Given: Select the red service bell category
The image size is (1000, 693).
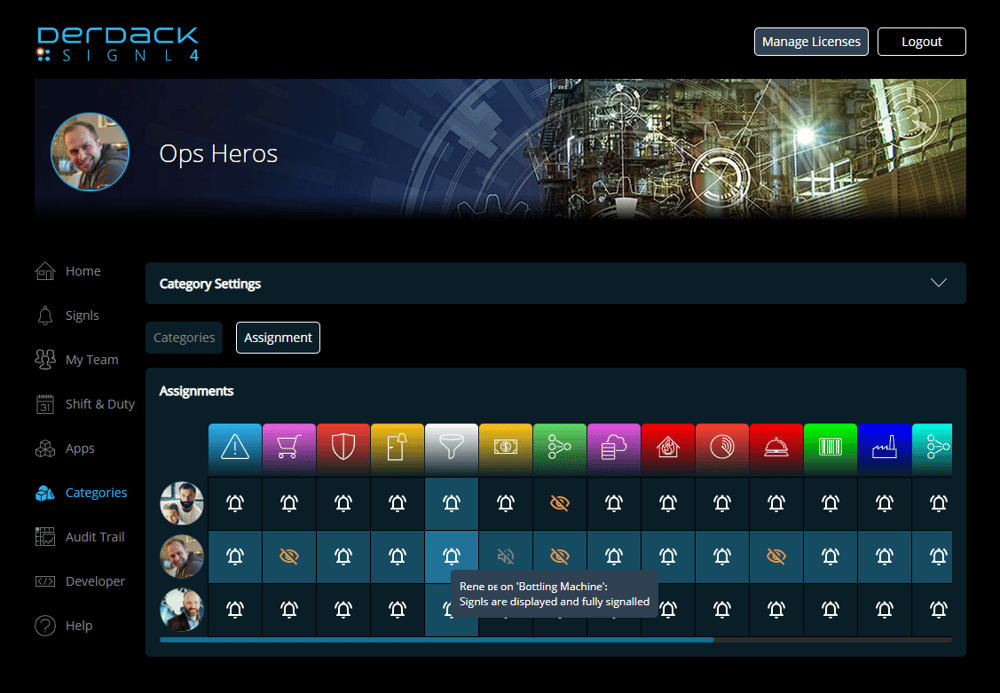Looking at the screenshot, I should click(x=775, y=447).
